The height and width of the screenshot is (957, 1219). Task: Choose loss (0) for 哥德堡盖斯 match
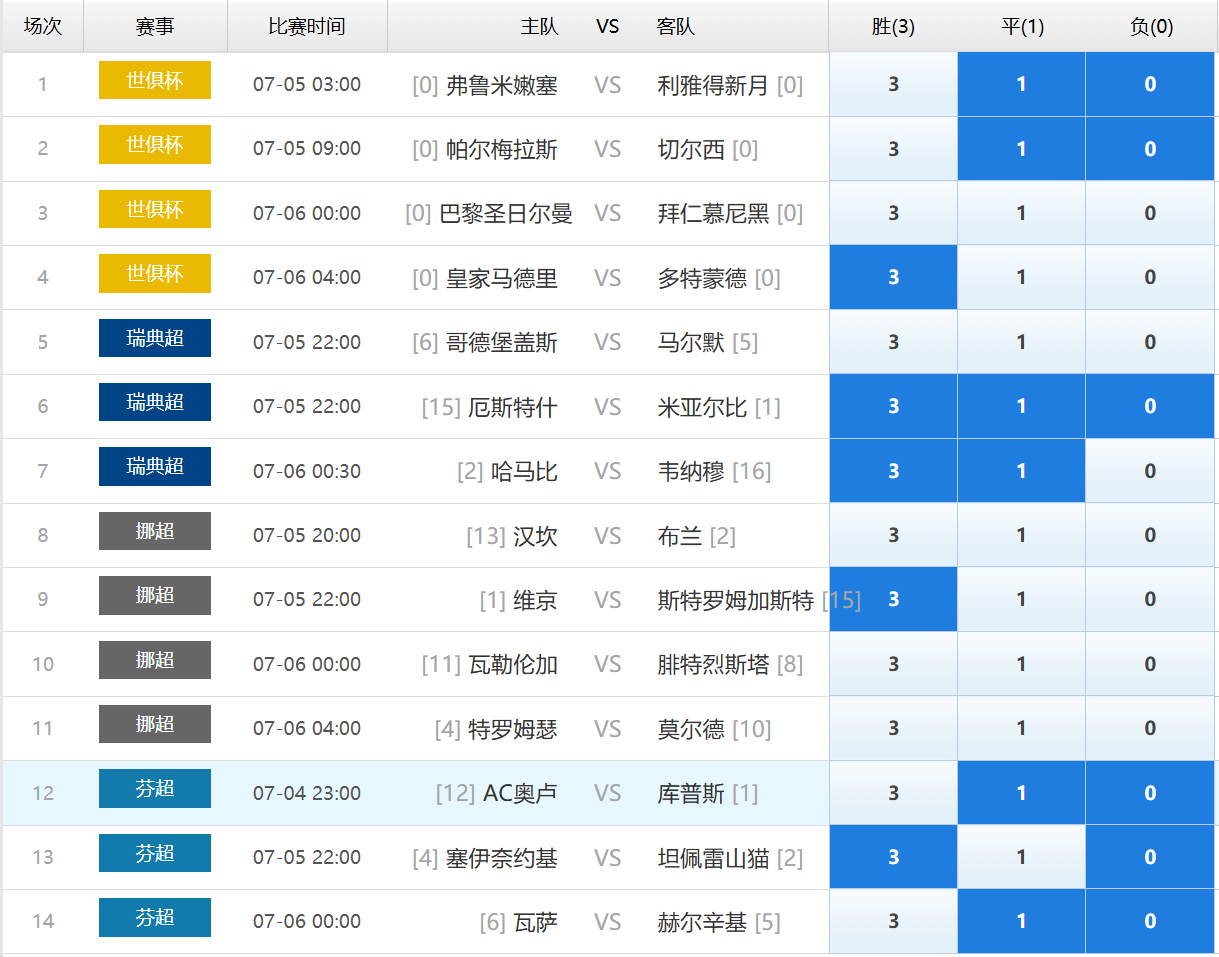pos(1150,342)
